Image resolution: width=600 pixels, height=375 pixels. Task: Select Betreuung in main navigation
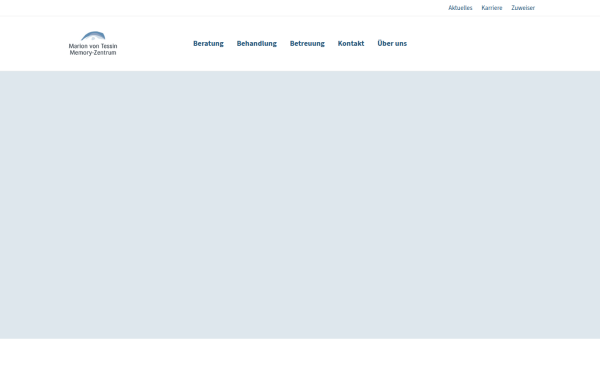pyautogui.click(x=307, y=44)
